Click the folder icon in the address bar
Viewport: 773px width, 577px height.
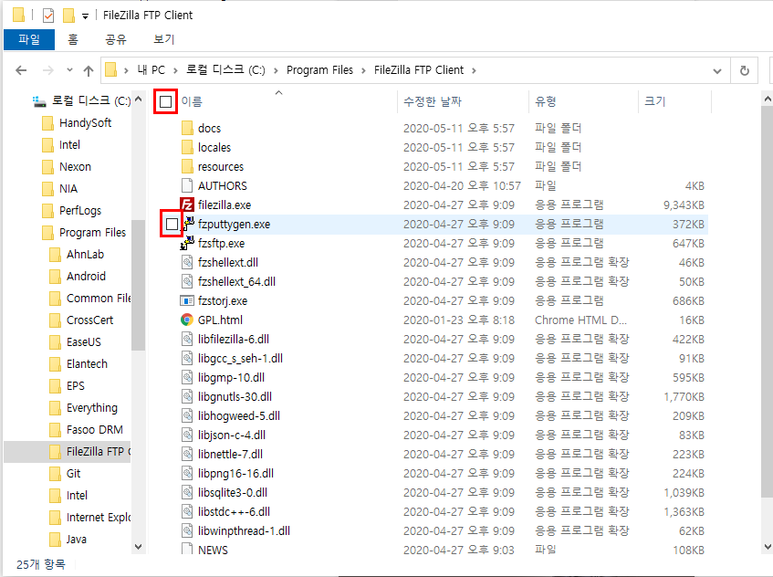click(111, 70)
